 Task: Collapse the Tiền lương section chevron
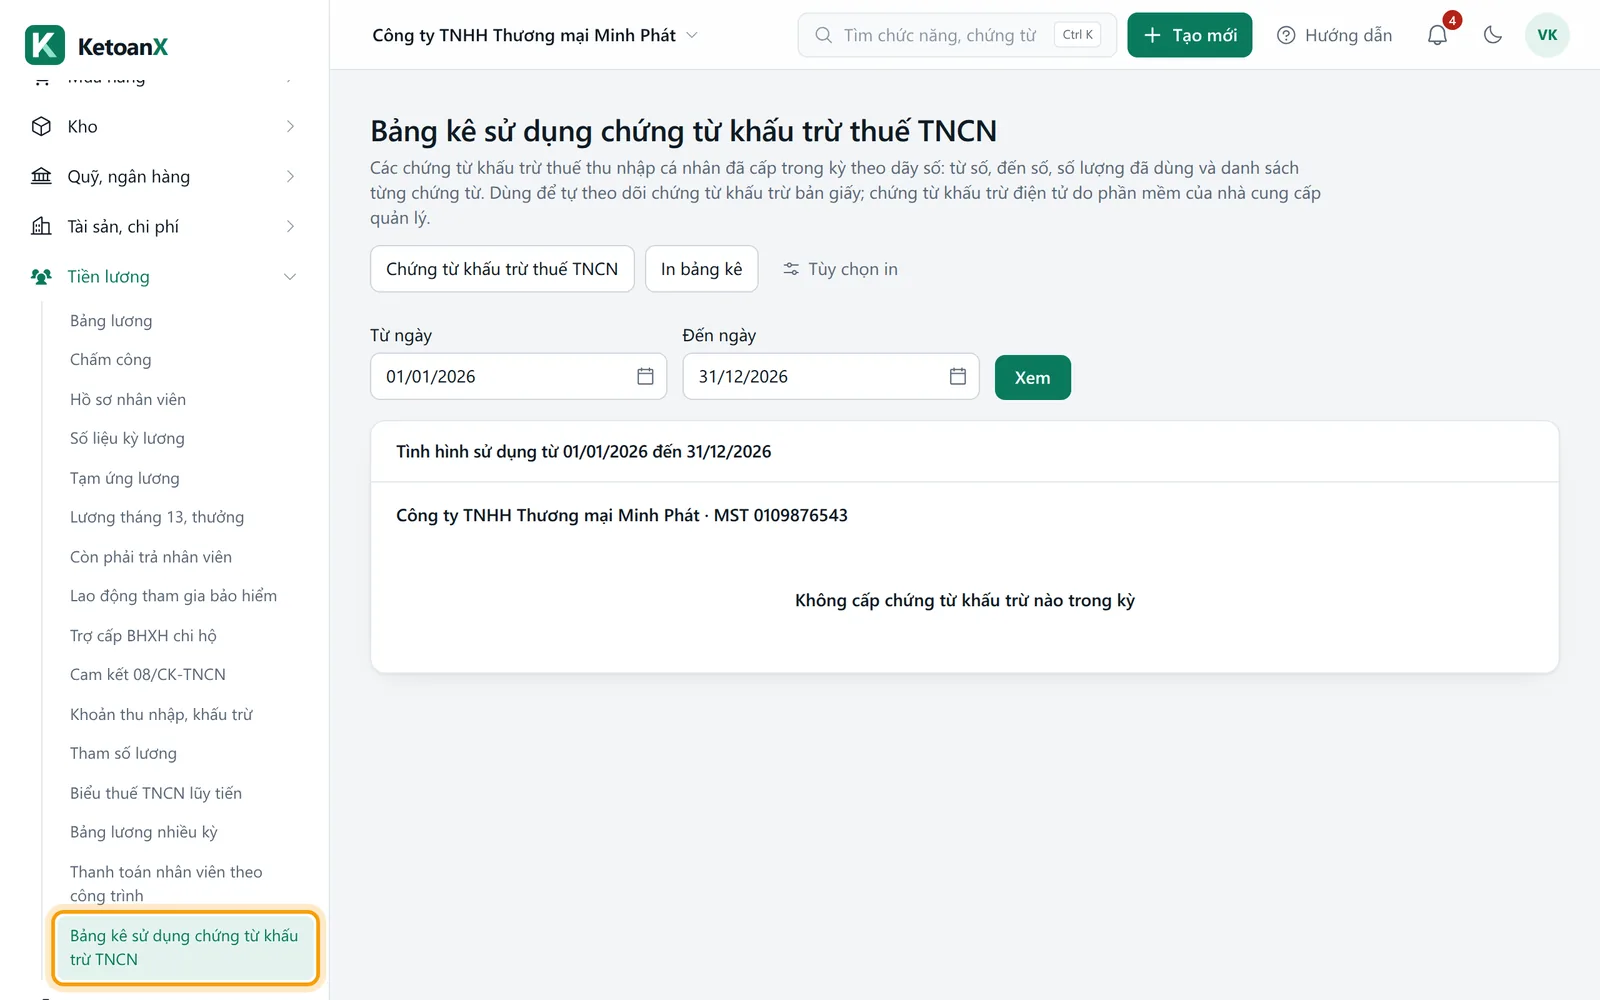pos(290,276)
